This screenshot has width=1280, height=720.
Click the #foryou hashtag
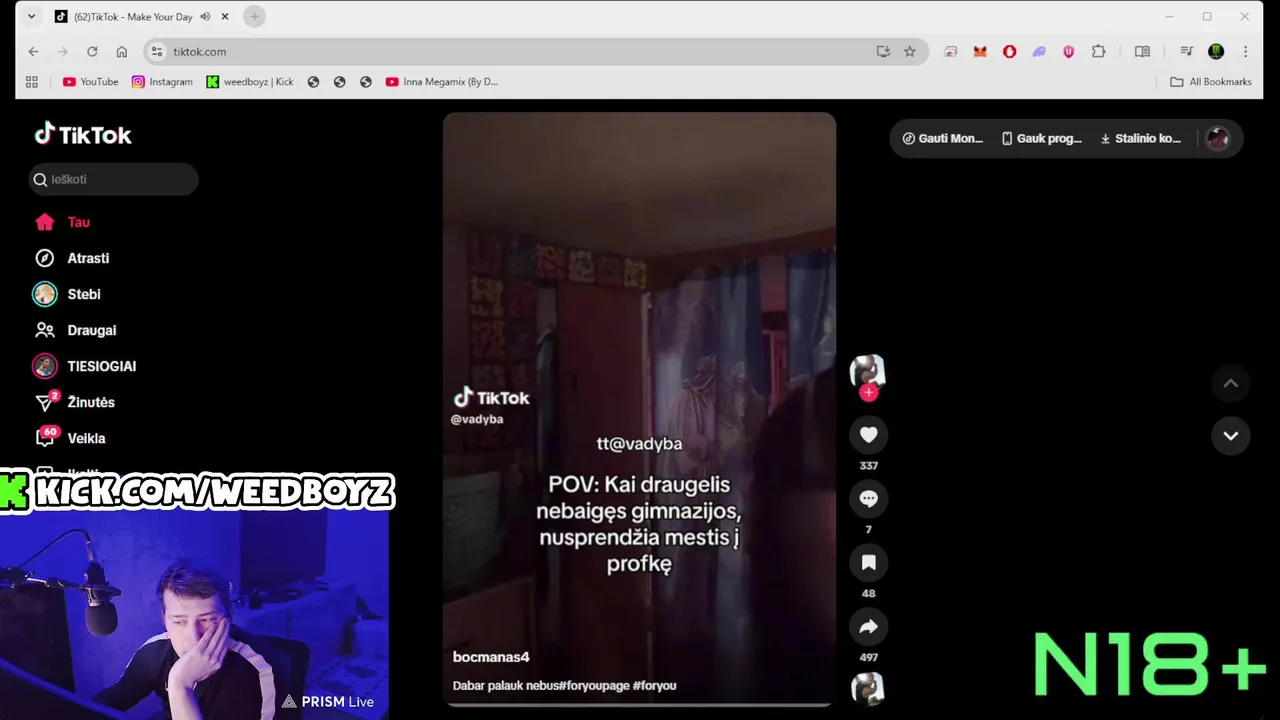click(655, 685)
